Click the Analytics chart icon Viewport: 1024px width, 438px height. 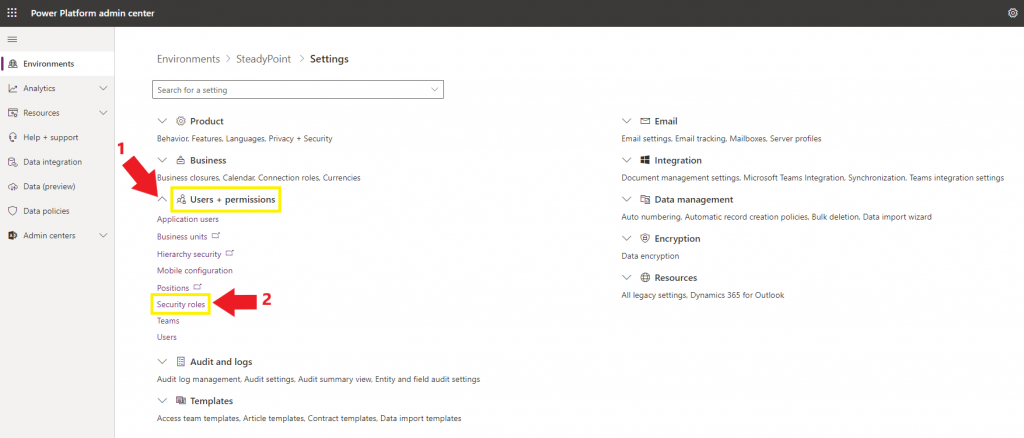coord(12,88)
